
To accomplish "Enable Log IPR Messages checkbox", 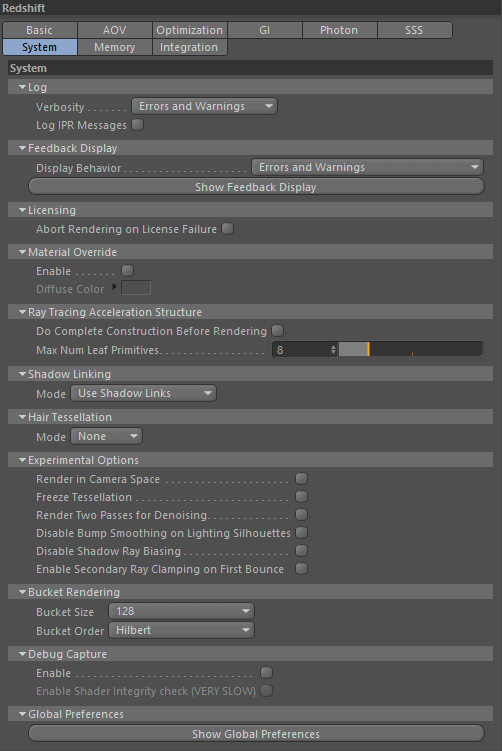I will (137, 125).
